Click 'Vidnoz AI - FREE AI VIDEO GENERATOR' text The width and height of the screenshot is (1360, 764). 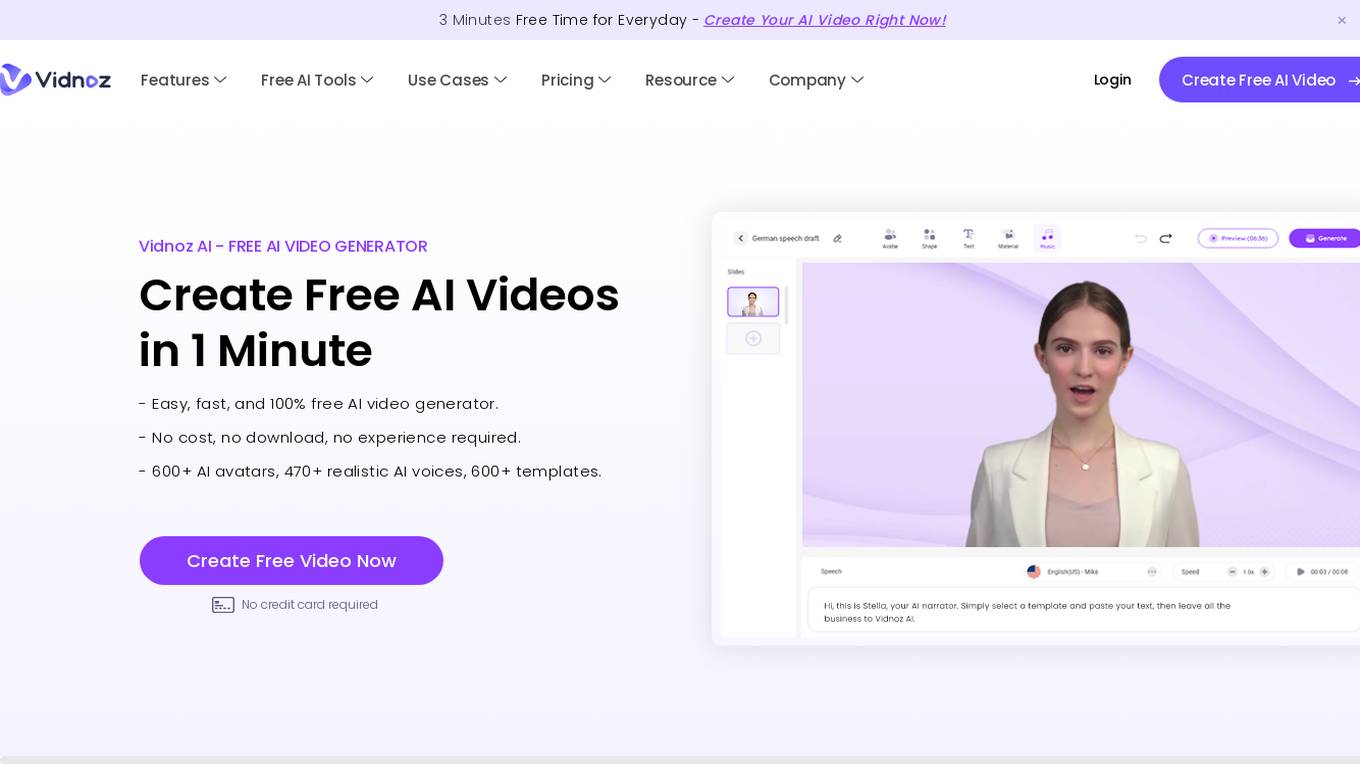(283, 246)
